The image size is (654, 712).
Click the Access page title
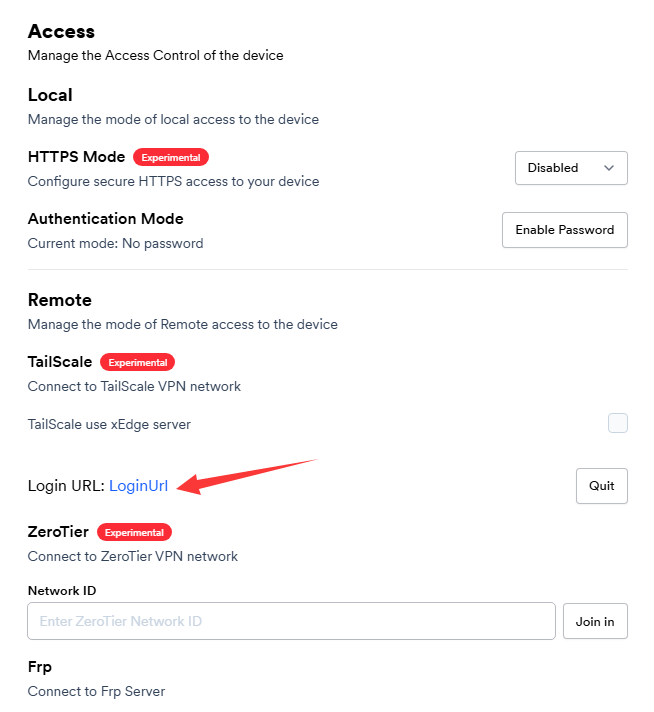point(60,31)
